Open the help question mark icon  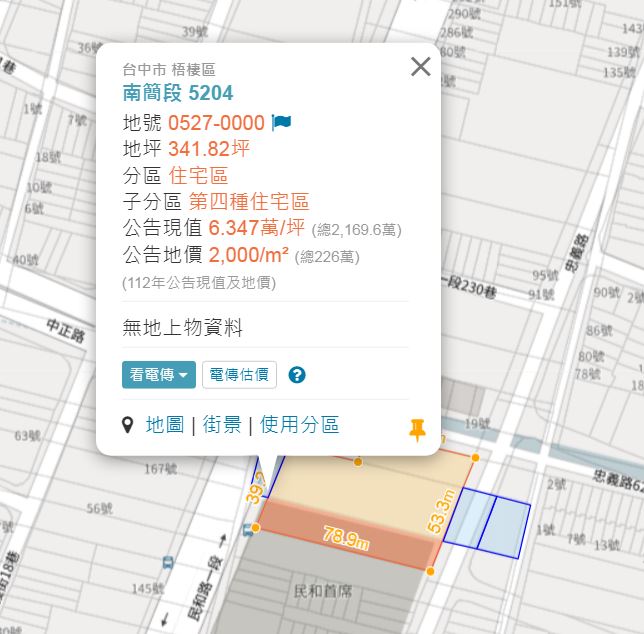coord(297,375)
